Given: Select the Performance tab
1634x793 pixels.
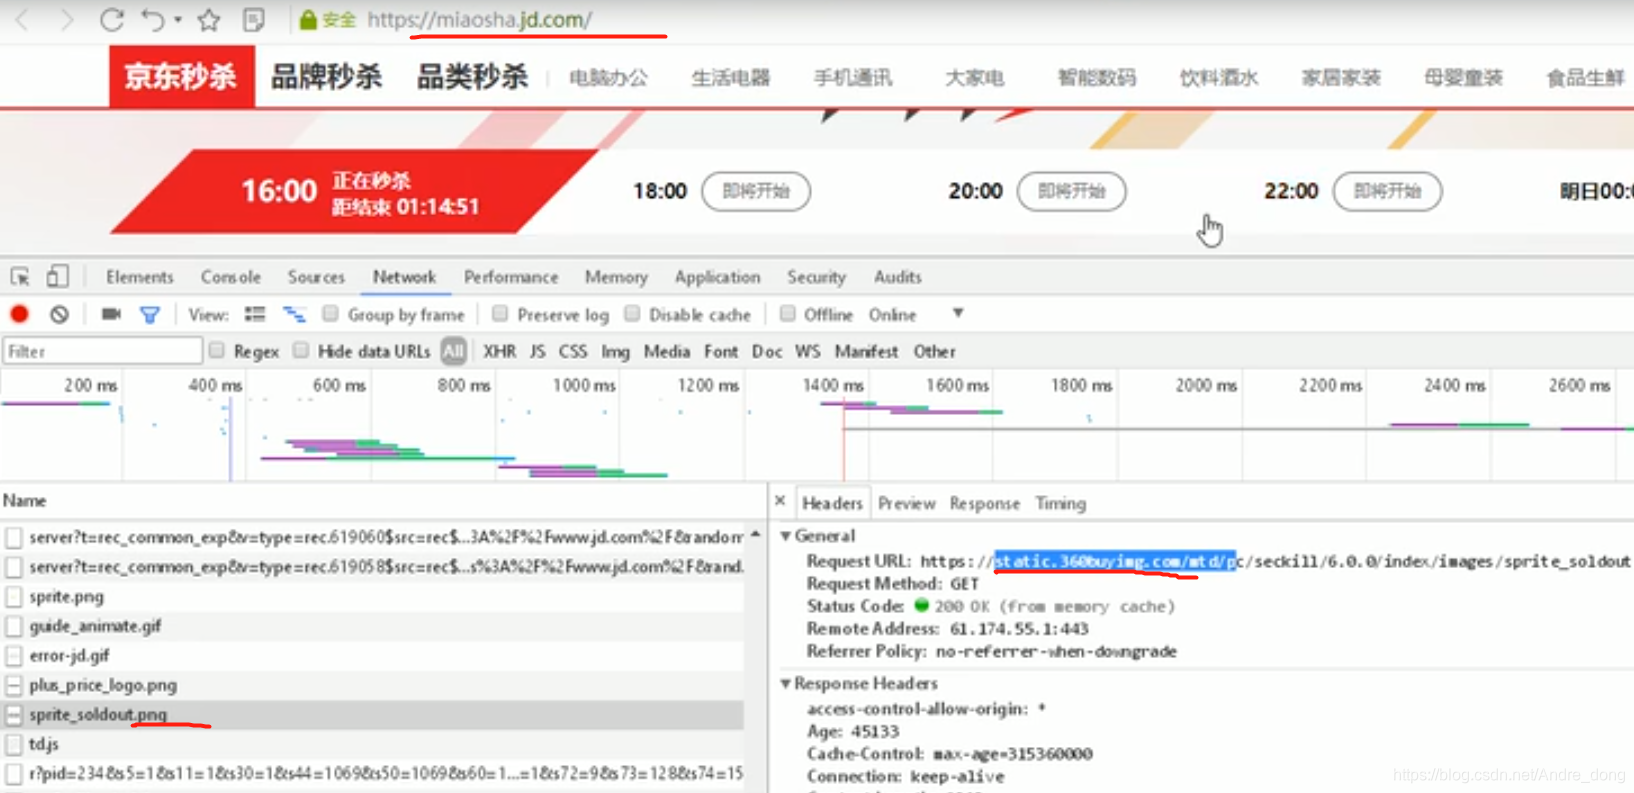Looking at the screenshot, I should tap(511, 277).
